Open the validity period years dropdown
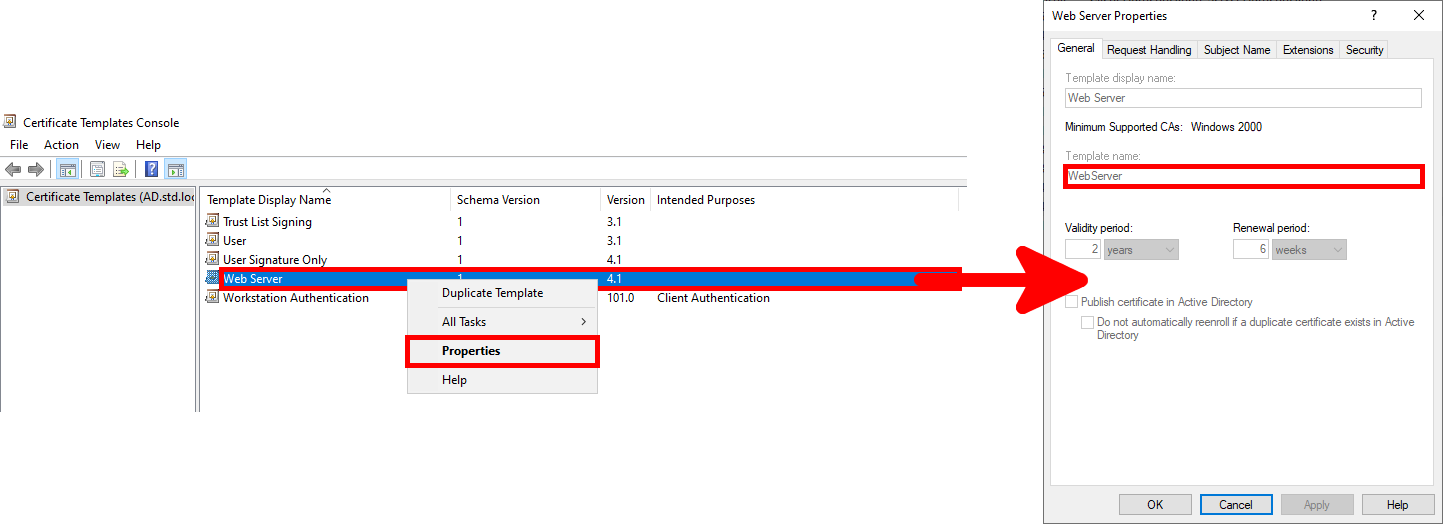Image resolution: width=1443 pixels, height=524 pixels. [1142, 249]
